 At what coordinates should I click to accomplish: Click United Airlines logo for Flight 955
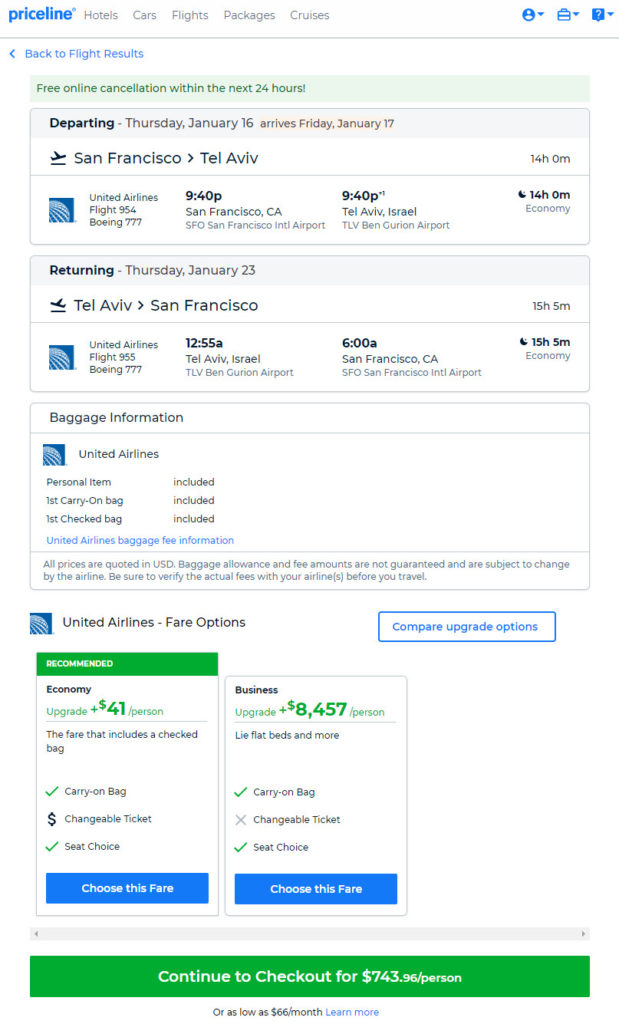point(61,357)
